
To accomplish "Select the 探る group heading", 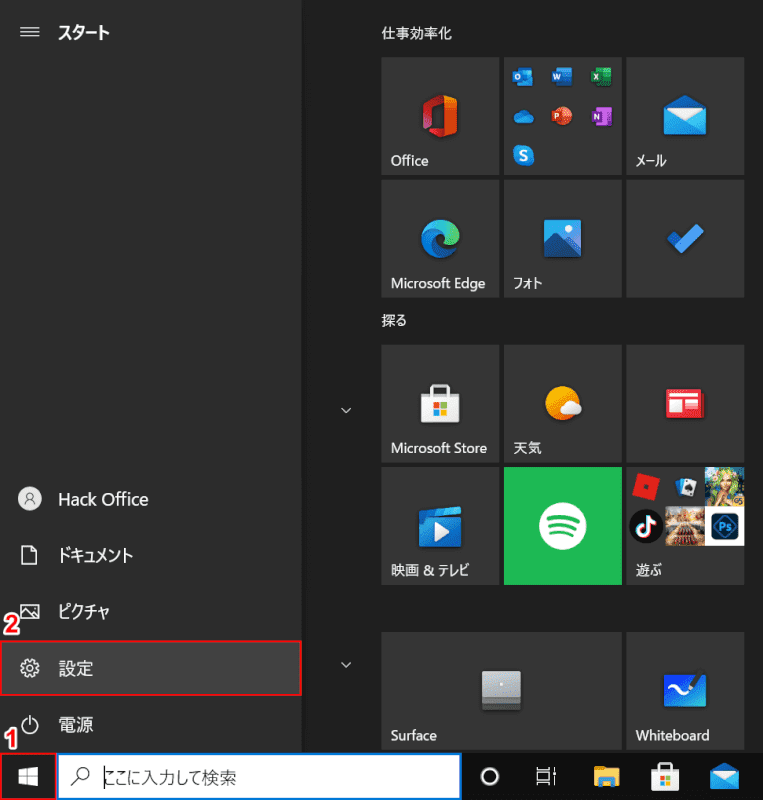I will pos(394,320).
